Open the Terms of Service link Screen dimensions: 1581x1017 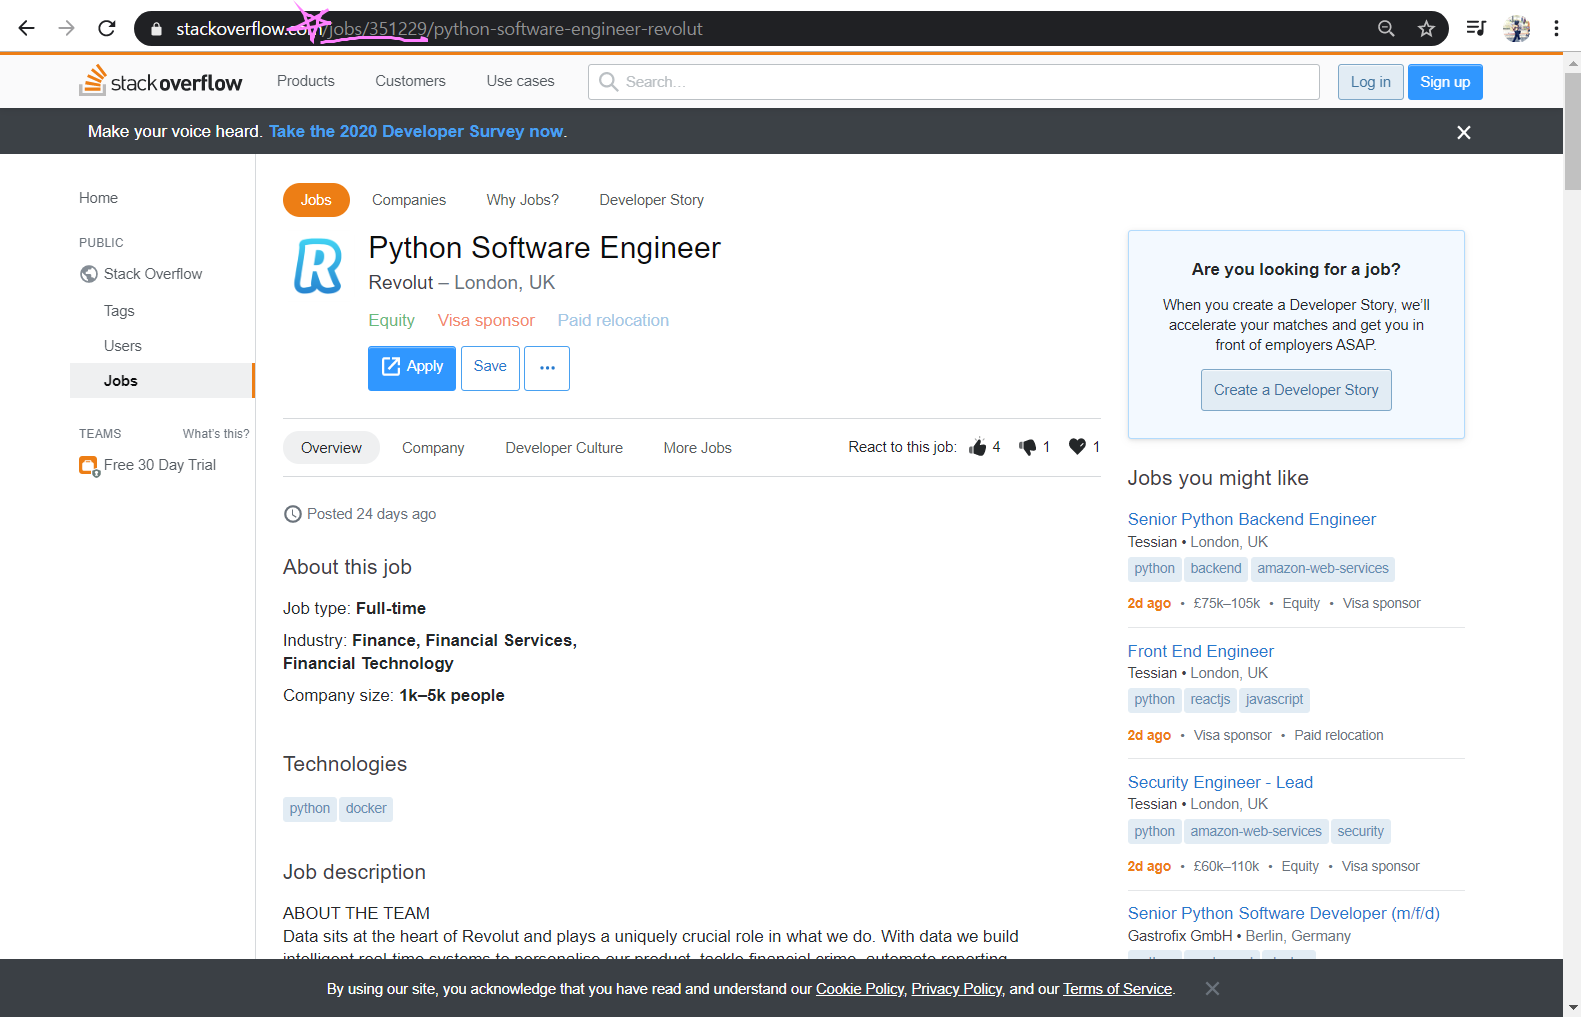coord(1117,989)
